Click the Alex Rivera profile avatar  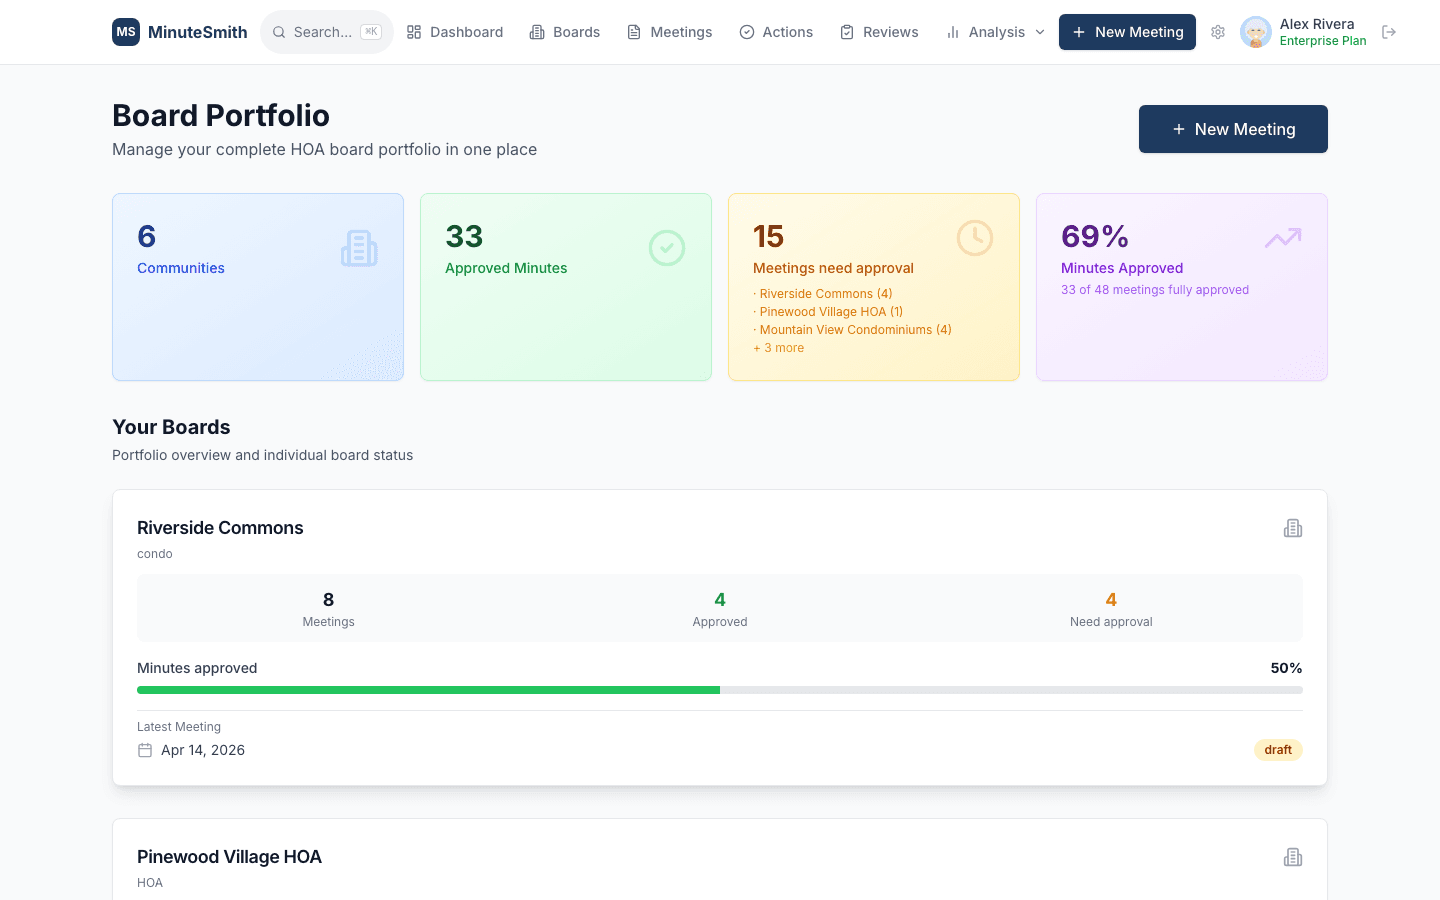(x=1255, y=31)
